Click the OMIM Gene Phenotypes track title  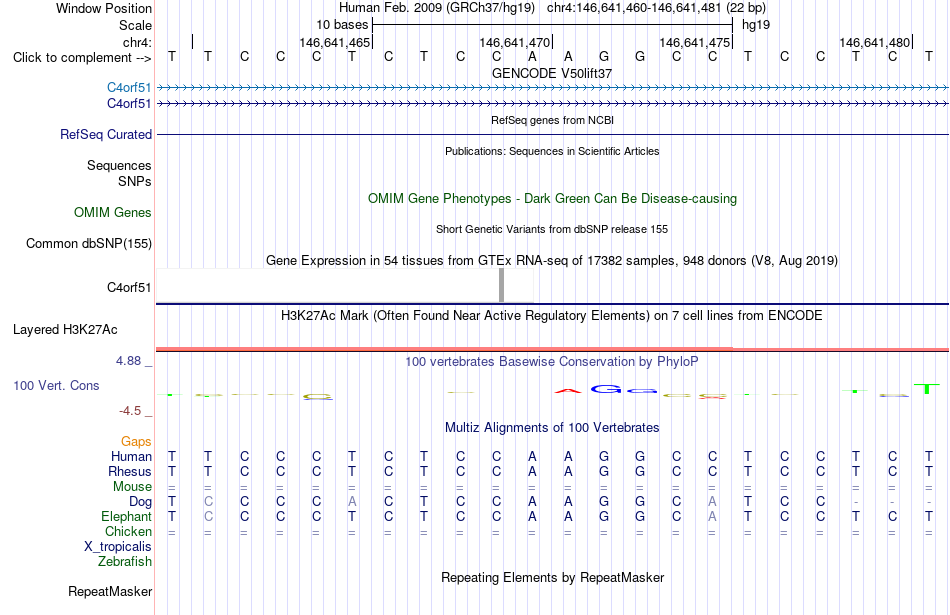point(552,199)
